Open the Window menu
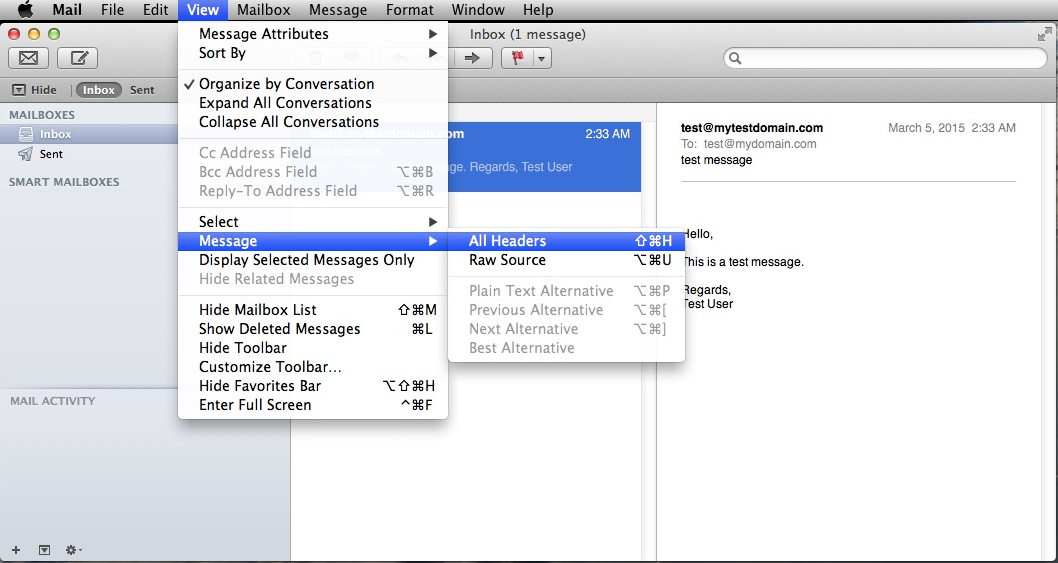 click(478, 10)
